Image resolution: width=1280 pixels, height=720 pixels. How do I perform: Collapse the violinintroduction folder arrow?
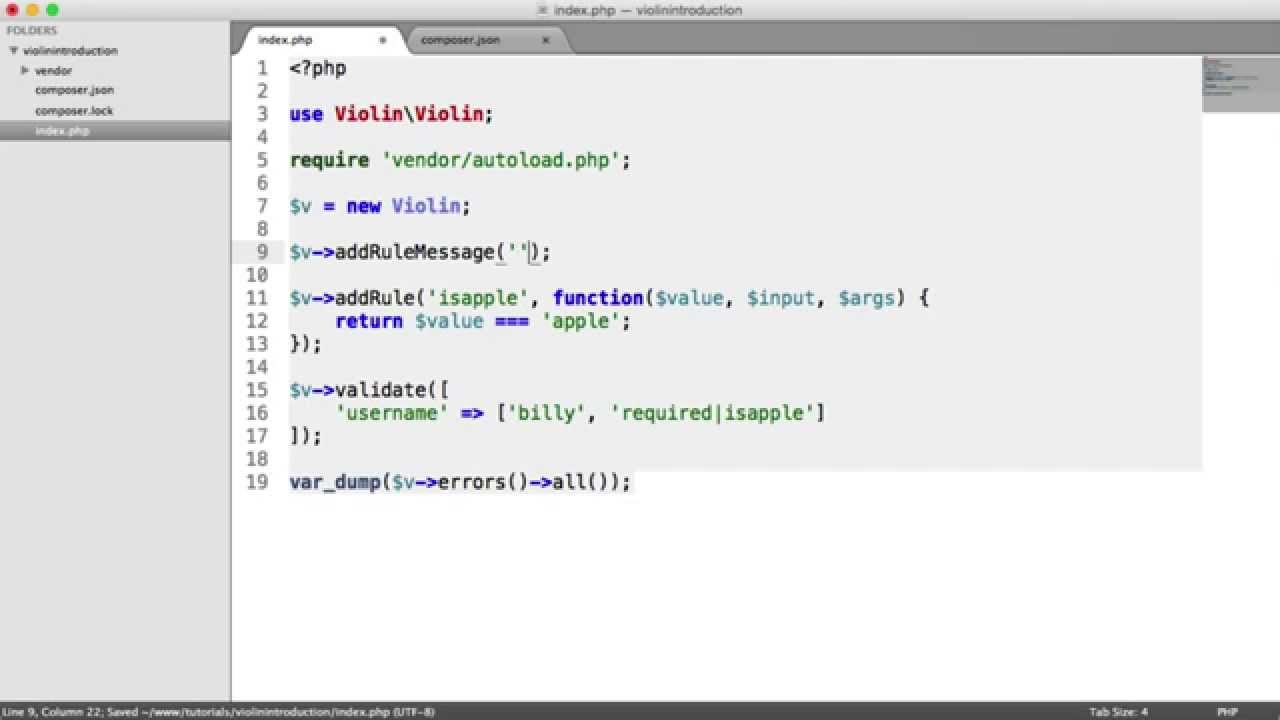point(14,50)
